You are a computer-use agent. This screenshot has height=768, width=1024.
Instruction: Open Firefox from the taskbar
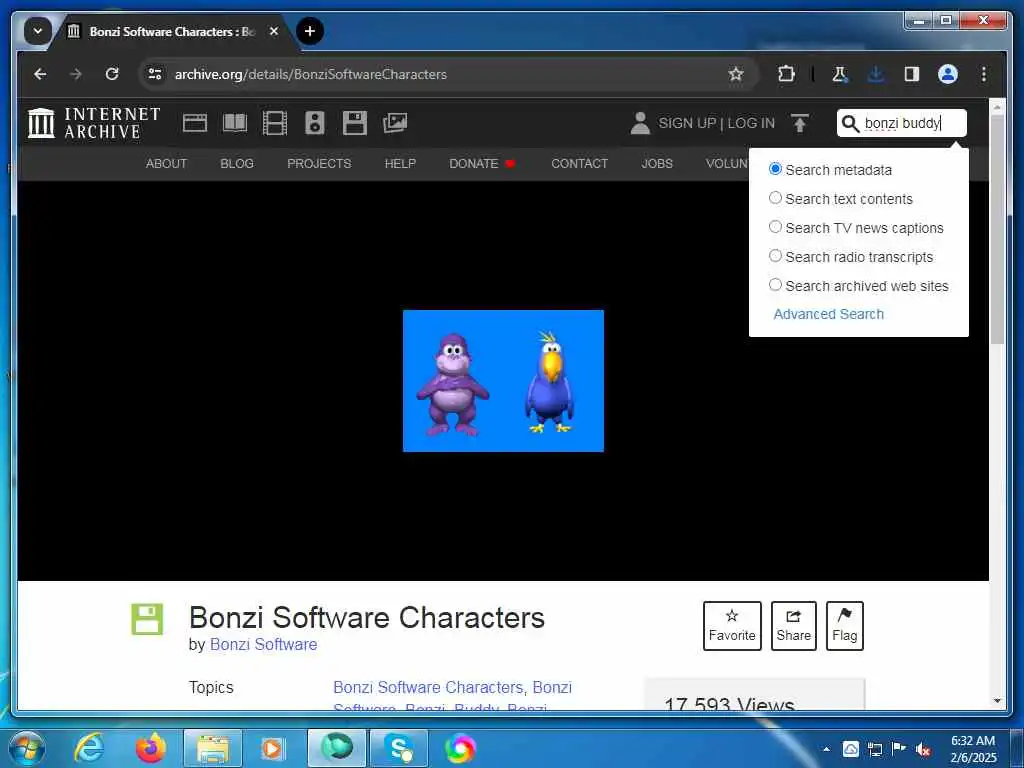pos(150,748)
